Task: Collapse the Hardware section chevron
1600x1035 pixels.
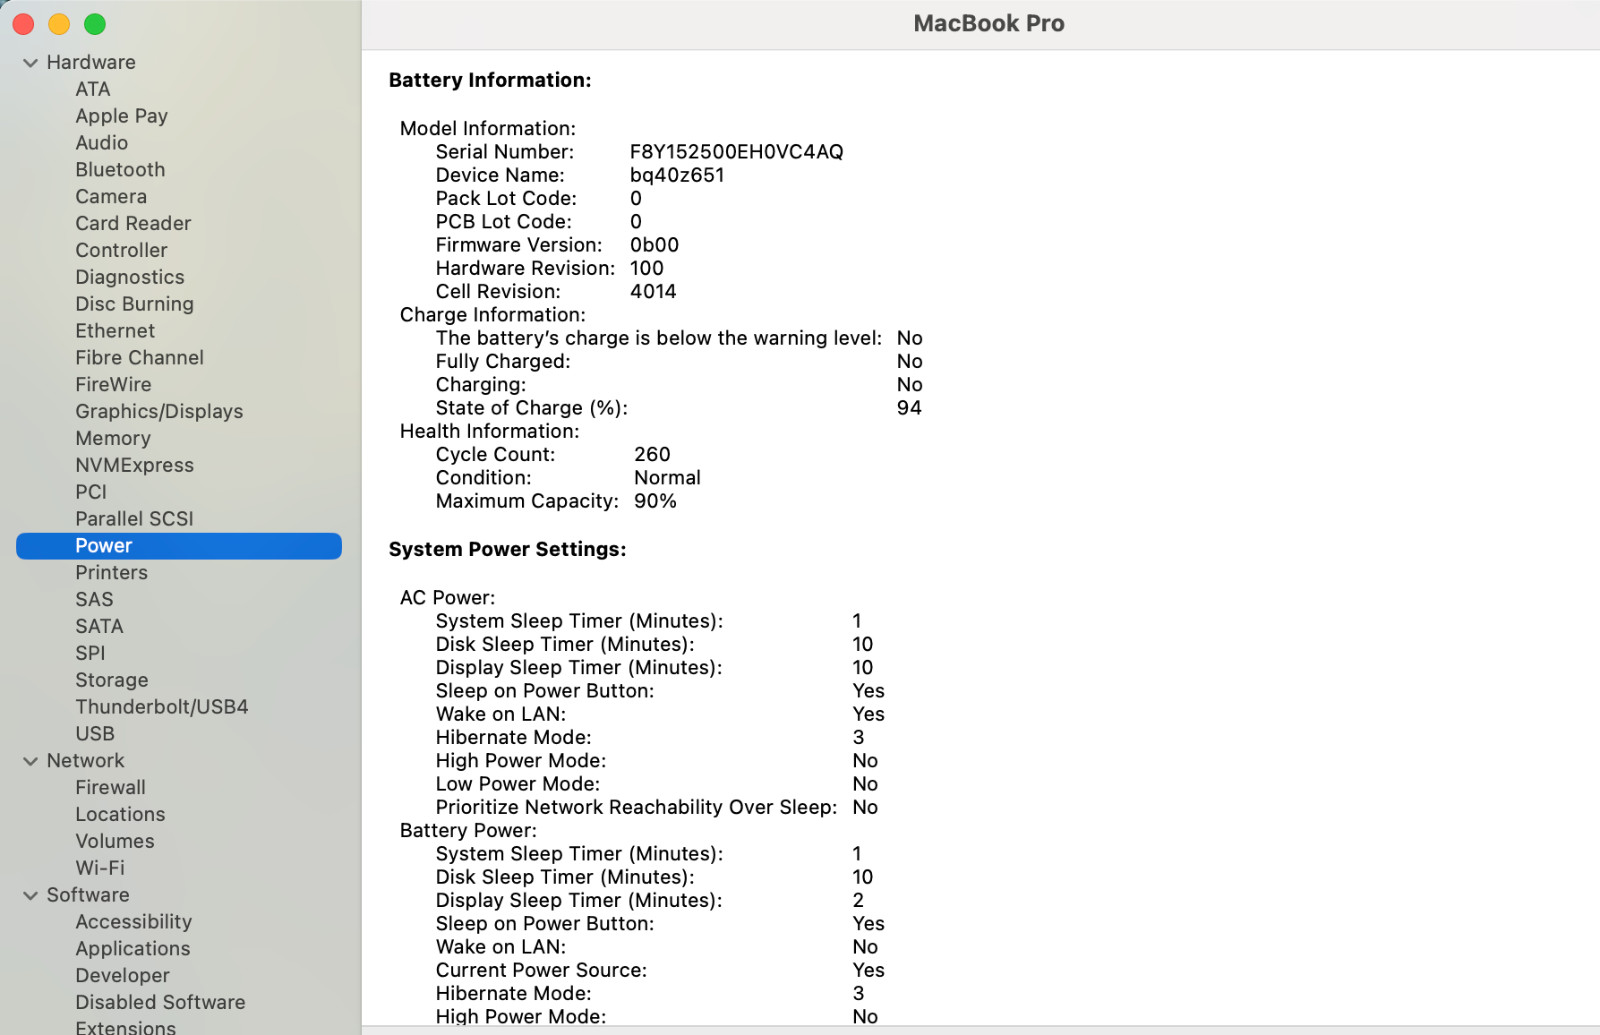Action: tap(30, 62)
